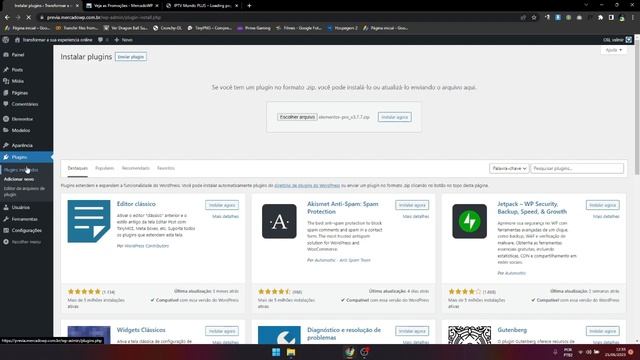The image size is (640, 360).
Task: Click Escolher arquivo to choose file
Action: click(297, 117)
